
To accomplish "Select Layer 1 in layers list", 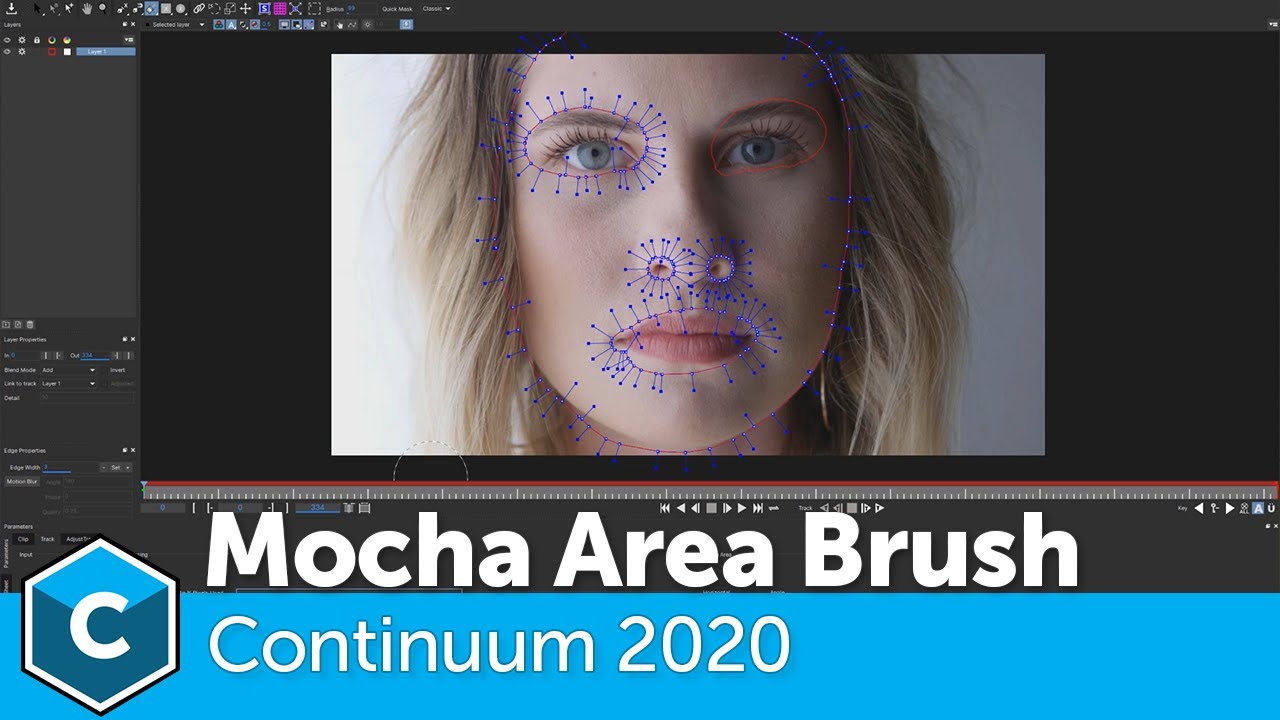I will (x=106, y=51).
